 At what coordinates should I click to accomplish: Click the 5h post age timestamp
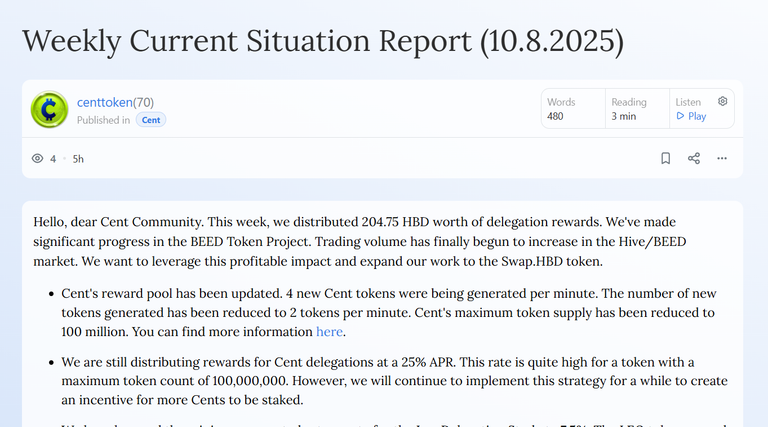(78, 159)
